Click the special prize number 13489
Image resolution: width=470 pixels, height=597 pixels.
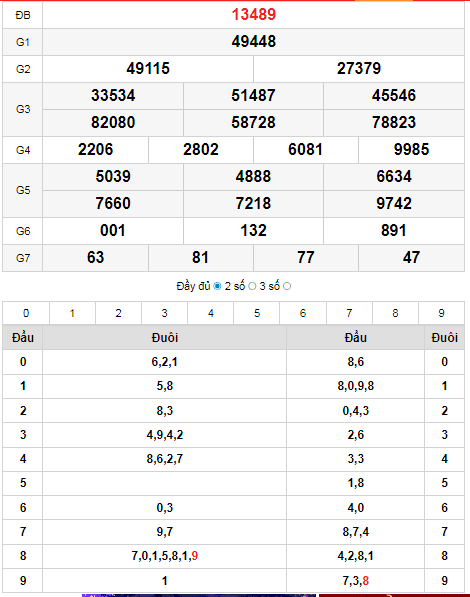[x=254, y=15]
